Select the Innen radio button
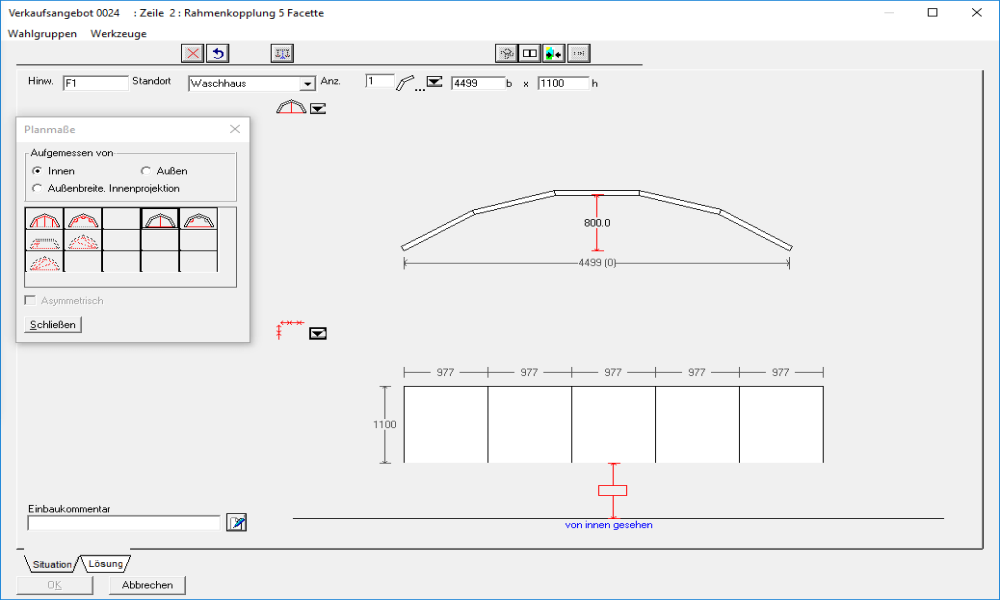The image size is (1000, 600). (38, 171)
